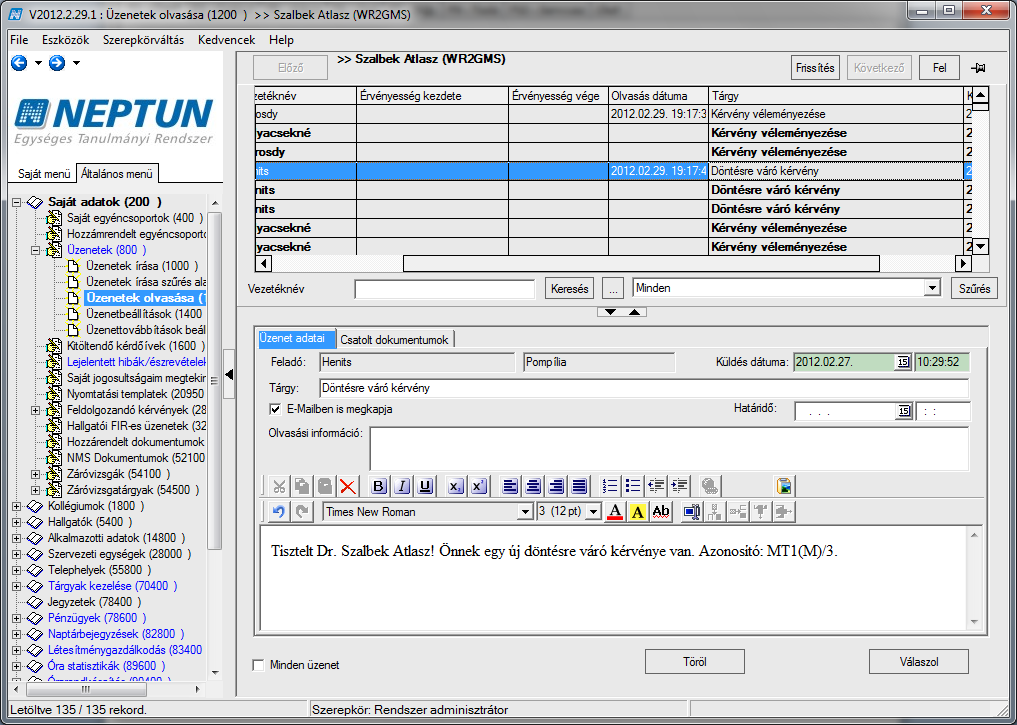Open the Szerepkörváltás menu
Viewport: 1017px width, 725px height.
(143, 40)
